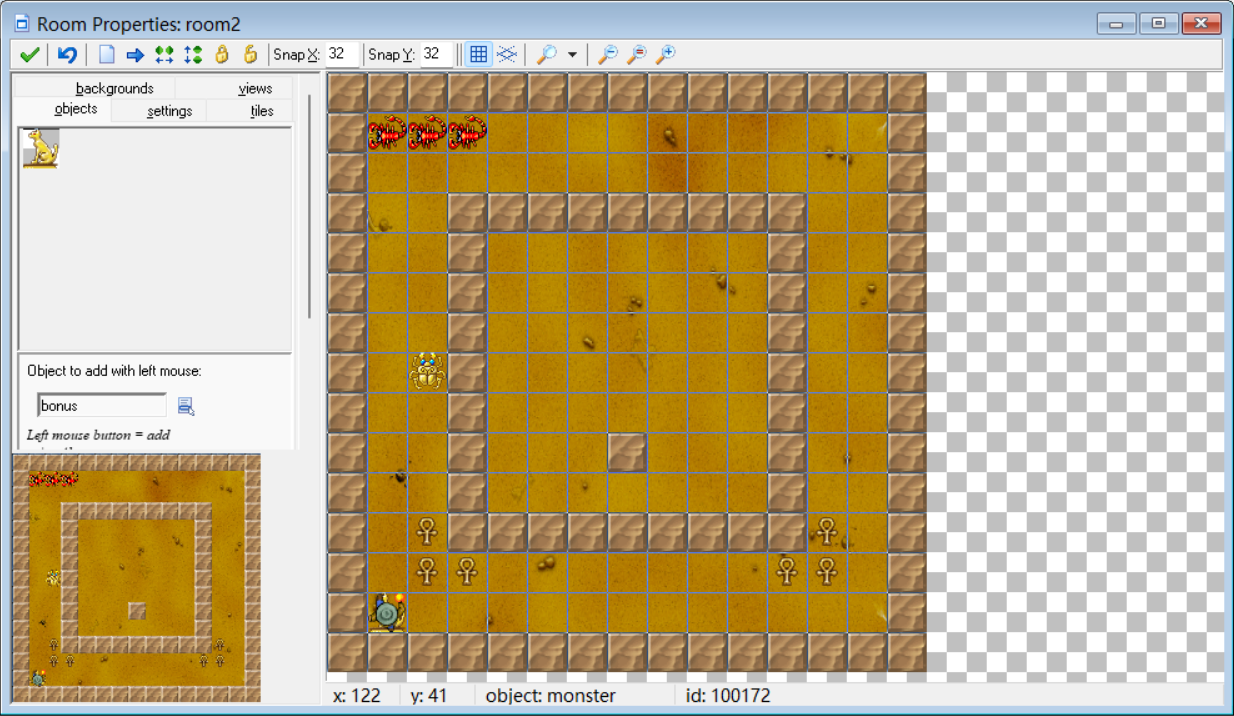
Task: Edit the Snap Y value field
Action: [436, 54]
